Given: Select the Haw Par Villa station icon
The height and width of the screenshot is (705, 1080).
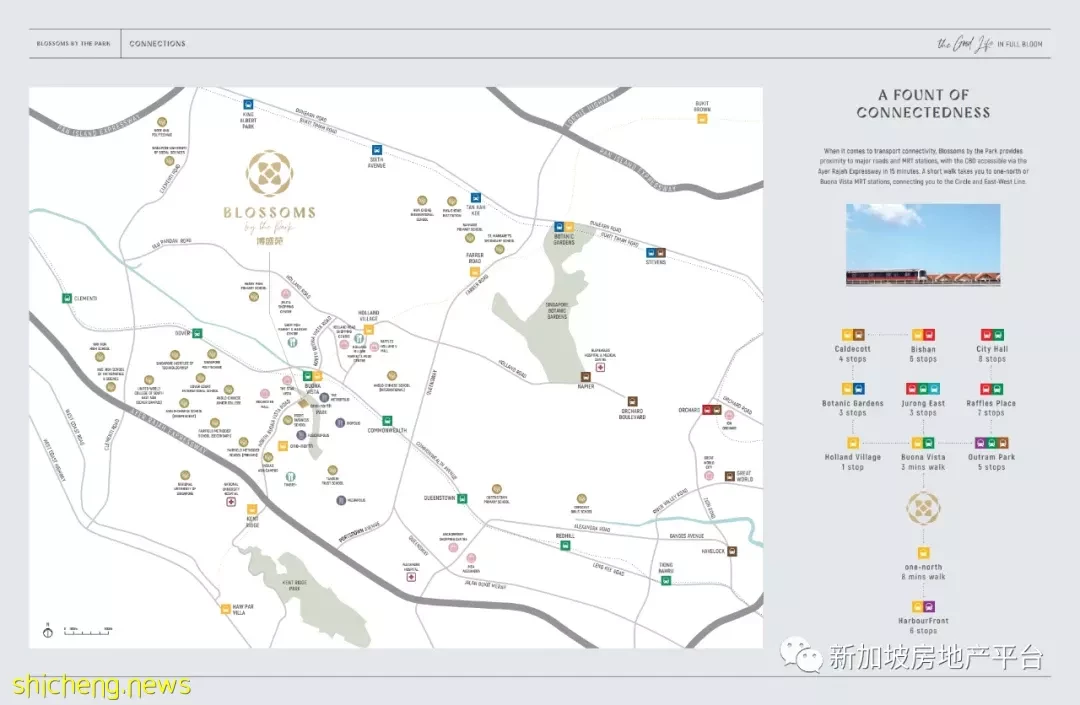Looking at the screenshot, I should click(x=225, y=609).
